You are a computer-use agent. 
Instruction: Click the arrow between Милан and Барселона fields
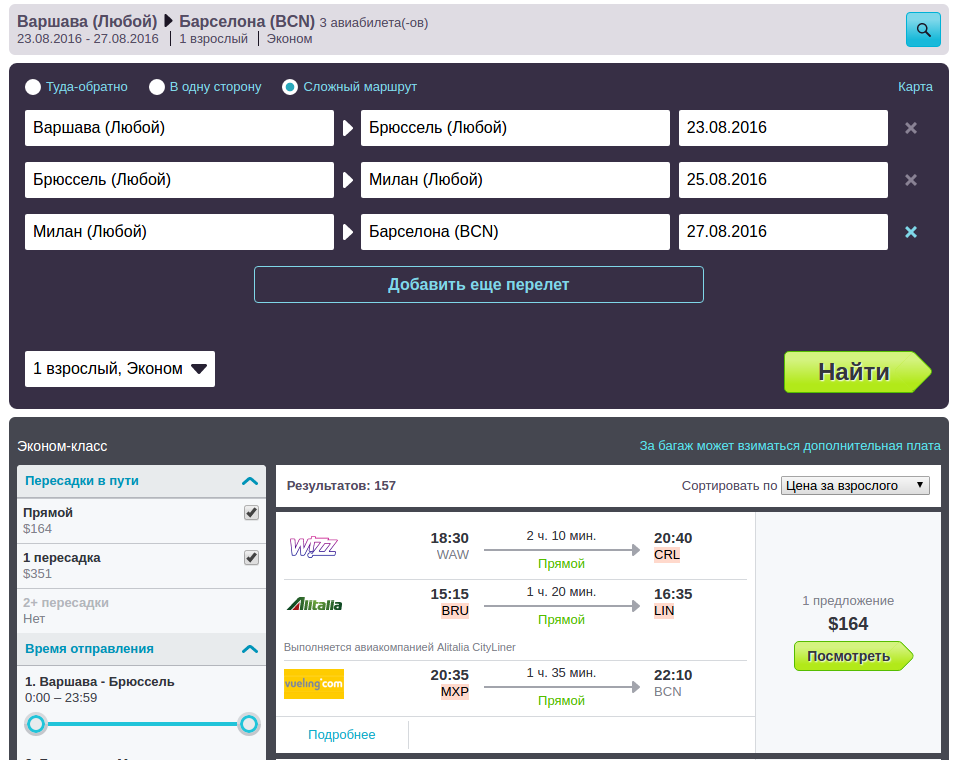coord(347,232)
